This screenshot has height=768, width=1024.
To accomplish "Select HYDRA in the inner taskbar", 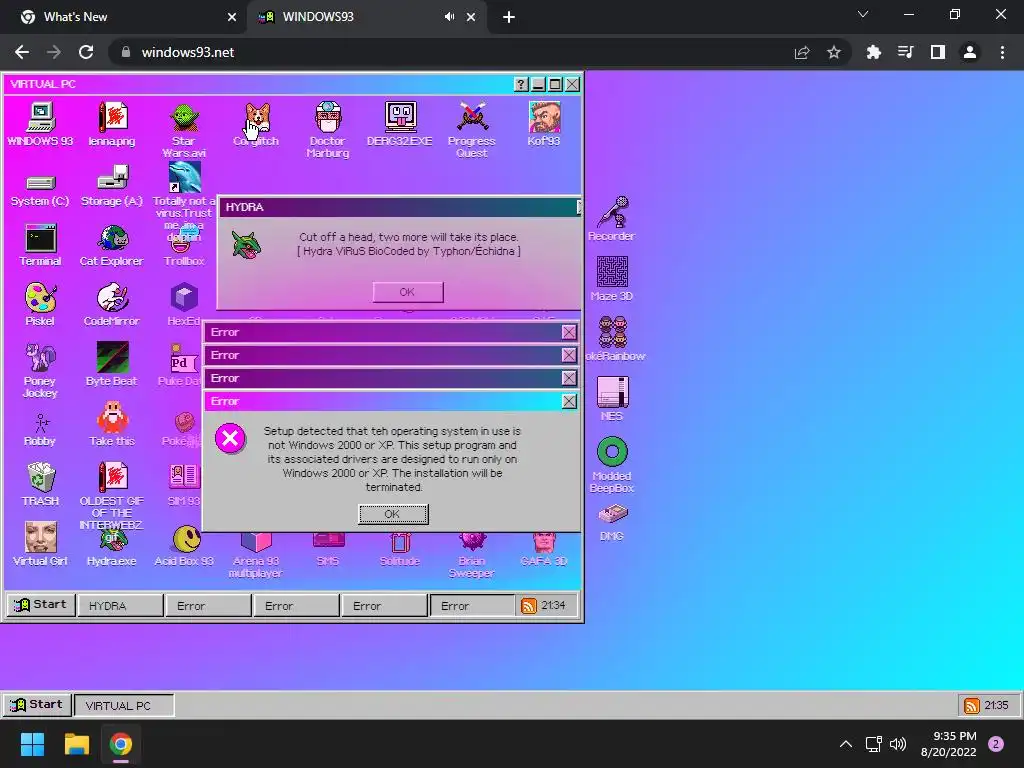I will pos(120,605).
